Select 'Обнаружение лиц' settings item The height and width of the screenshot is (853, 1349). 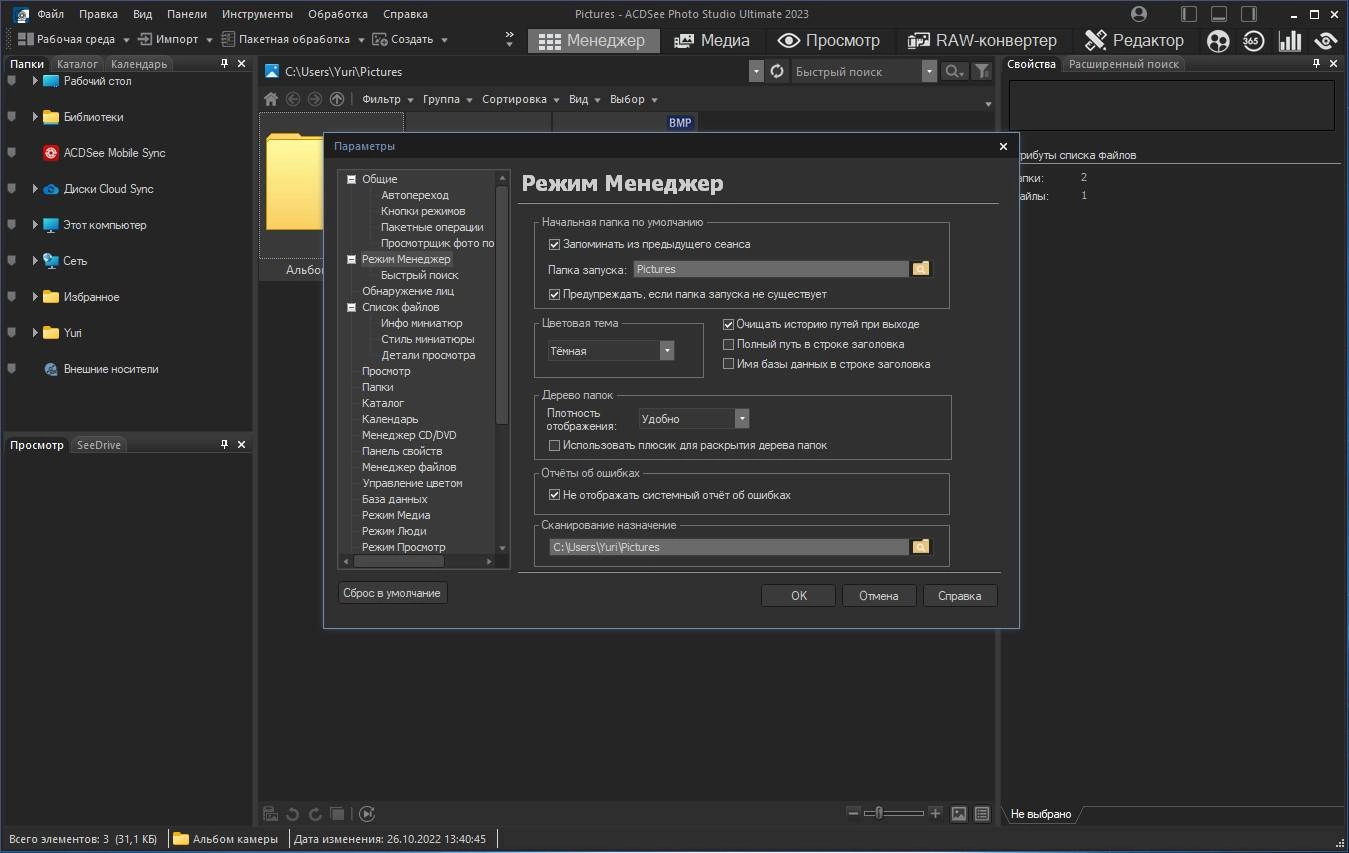(407, 291)
